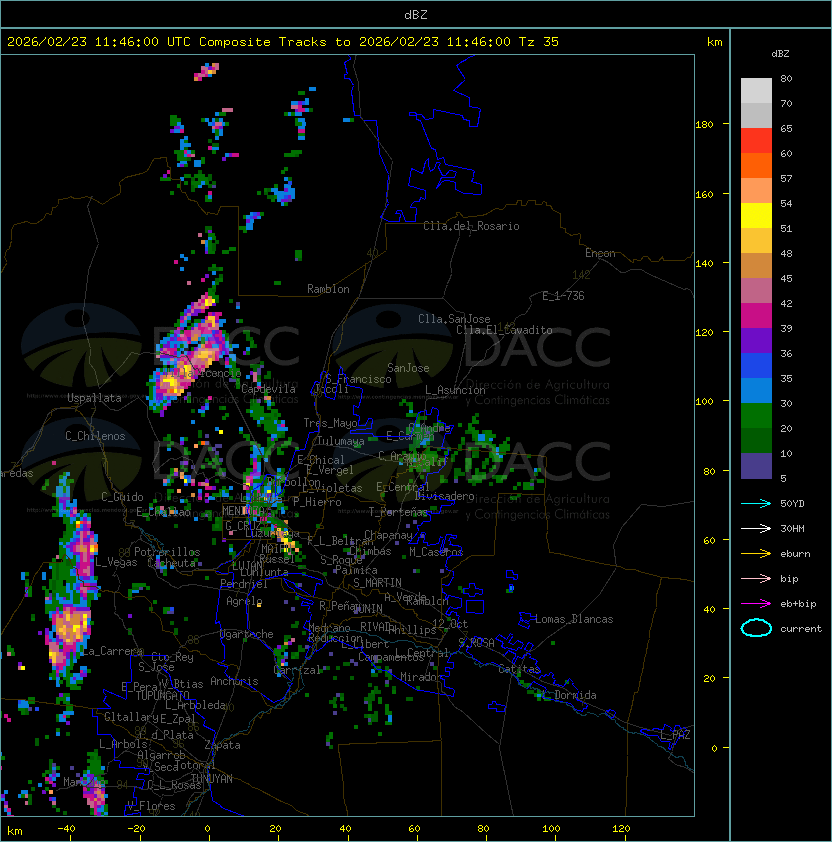Viewport: 832px width, 842px height.
Task: Select the red swatch below 65 dBZ
Action: pos(756,141)
